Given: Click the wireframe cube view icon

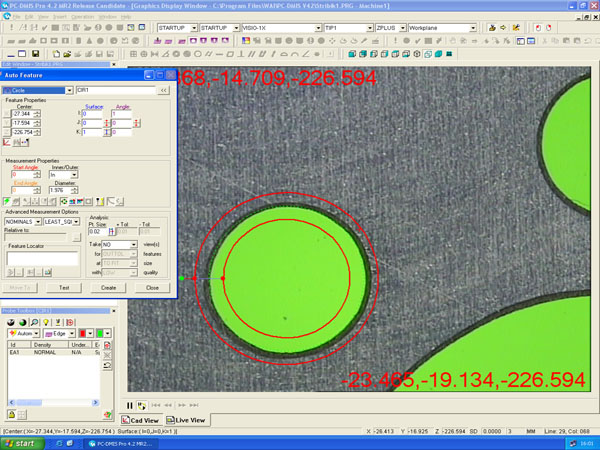Looking at the screenshot, I should tap(427, 54).
